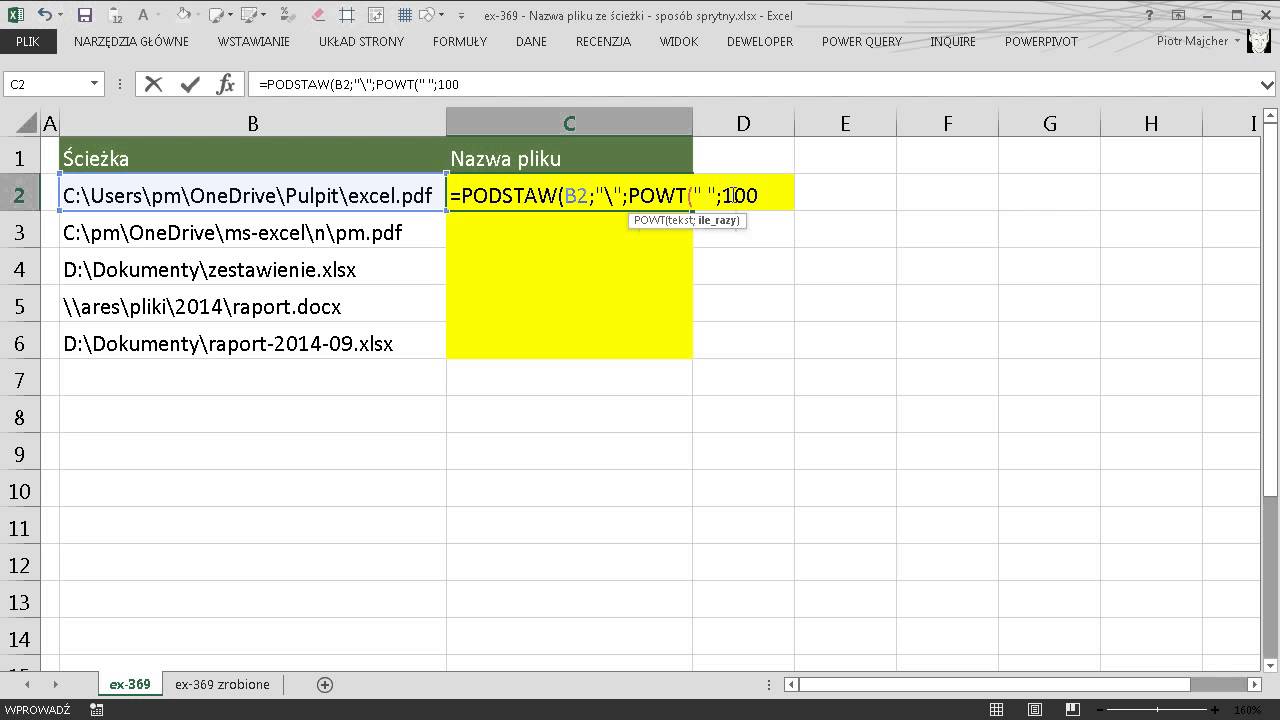1280x720 pixels.
Task: Open Insert Function fx dialog
Action: point(226,85)
